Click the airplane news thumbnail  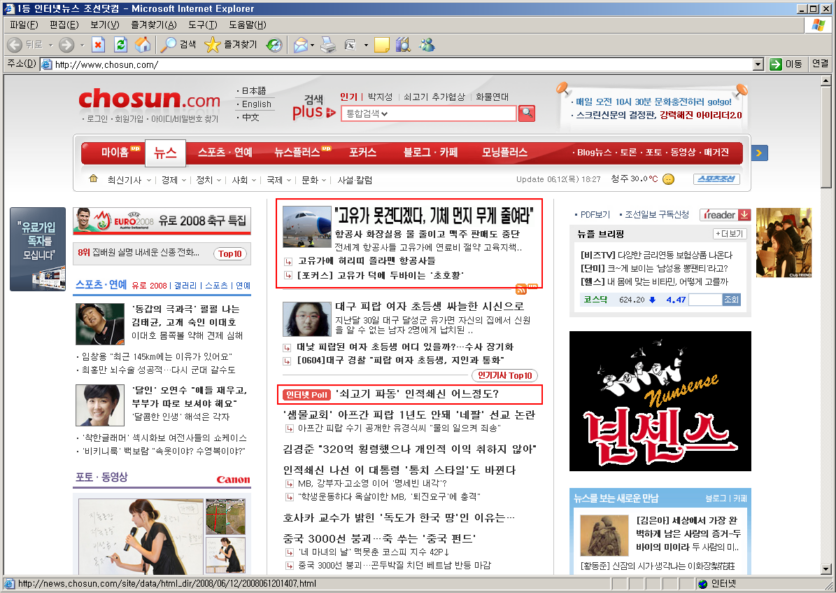point(307,227)
